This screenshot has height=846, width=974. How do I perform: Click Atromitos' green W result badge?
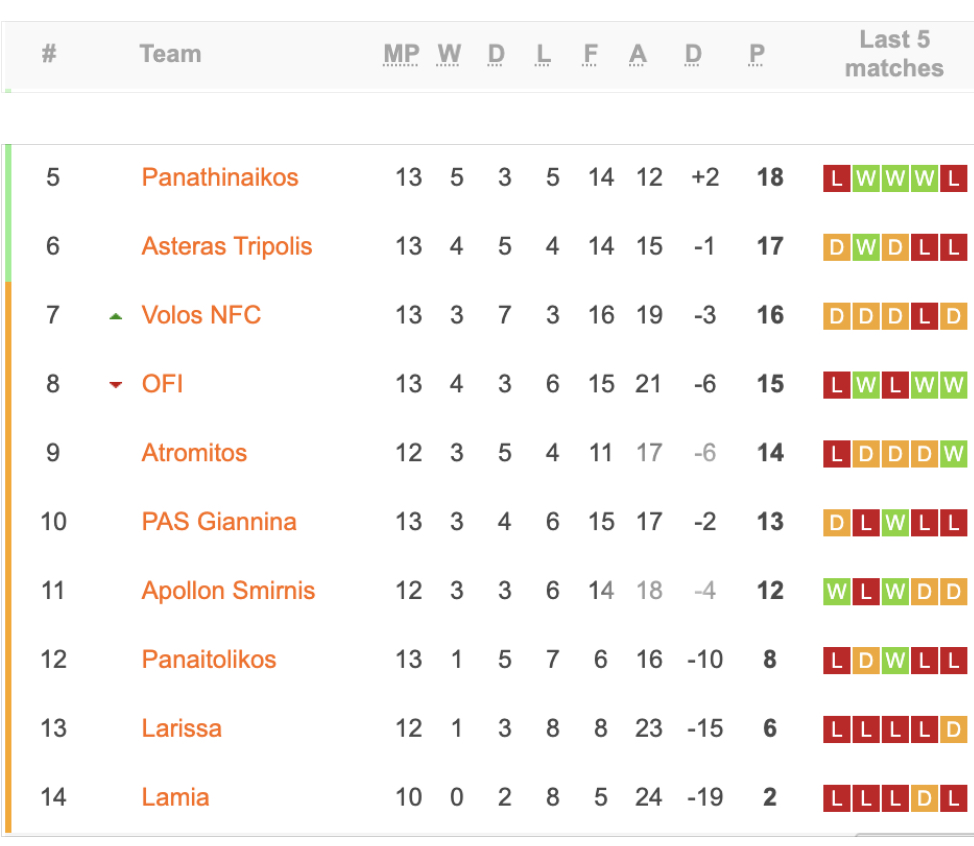pos(953,454)
